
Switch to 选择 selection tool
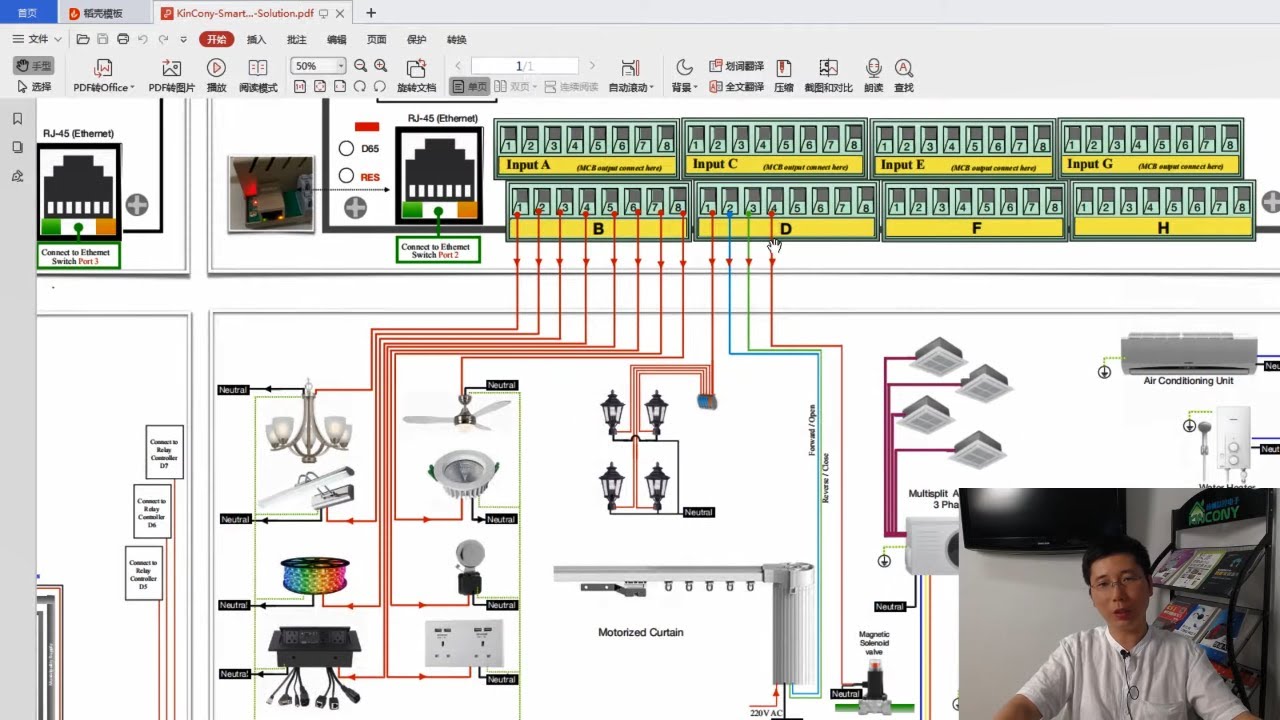pos(34,87)
